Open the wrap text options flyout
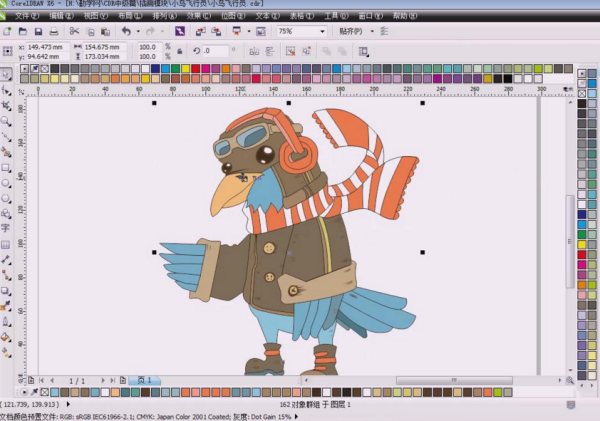This screenshot has height=421, width=600. click(x=363, y=51)
